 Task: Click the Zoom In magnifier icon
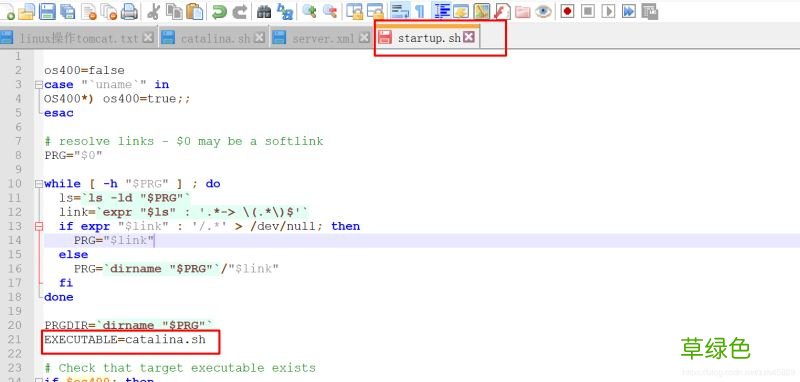pyautogui.click(x=309, y=11)
